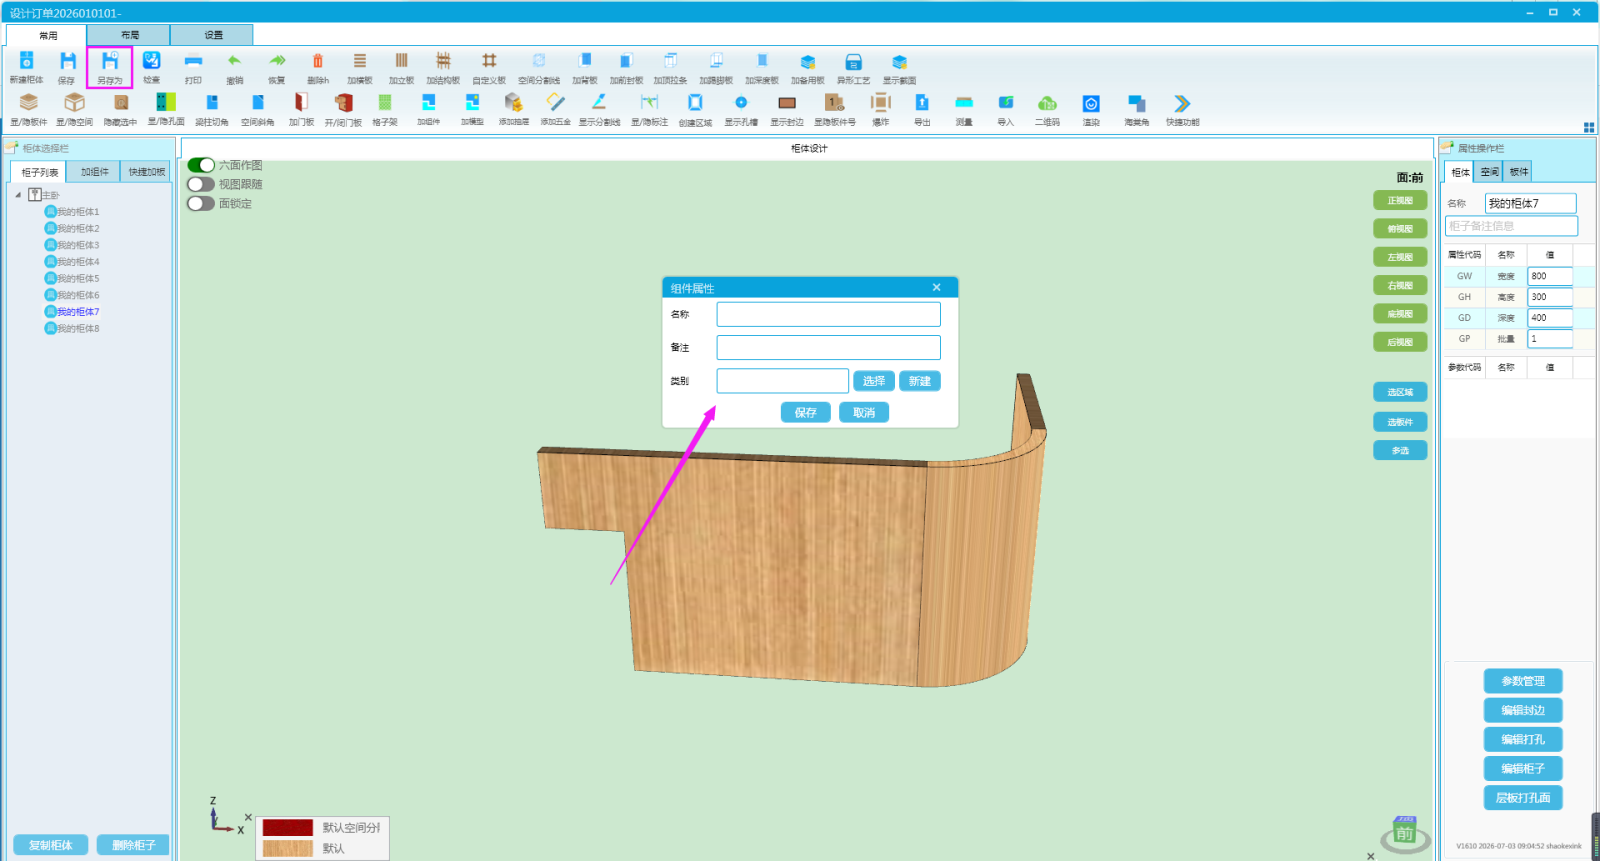Click the 撤销 undo arrow icon
1600x861 pixels.
click(x=234, y=62)
